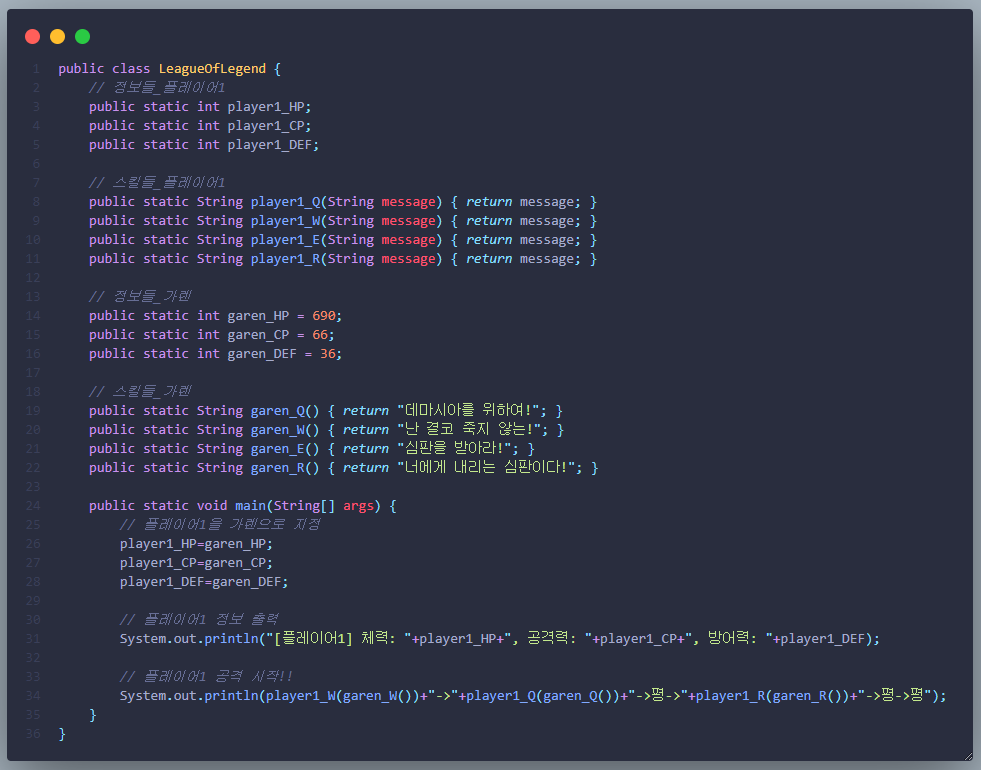The width and height of the screenshot is (981, 770).
Task: Click the method name garen_E on line 21
Action: tap(277, 449)
